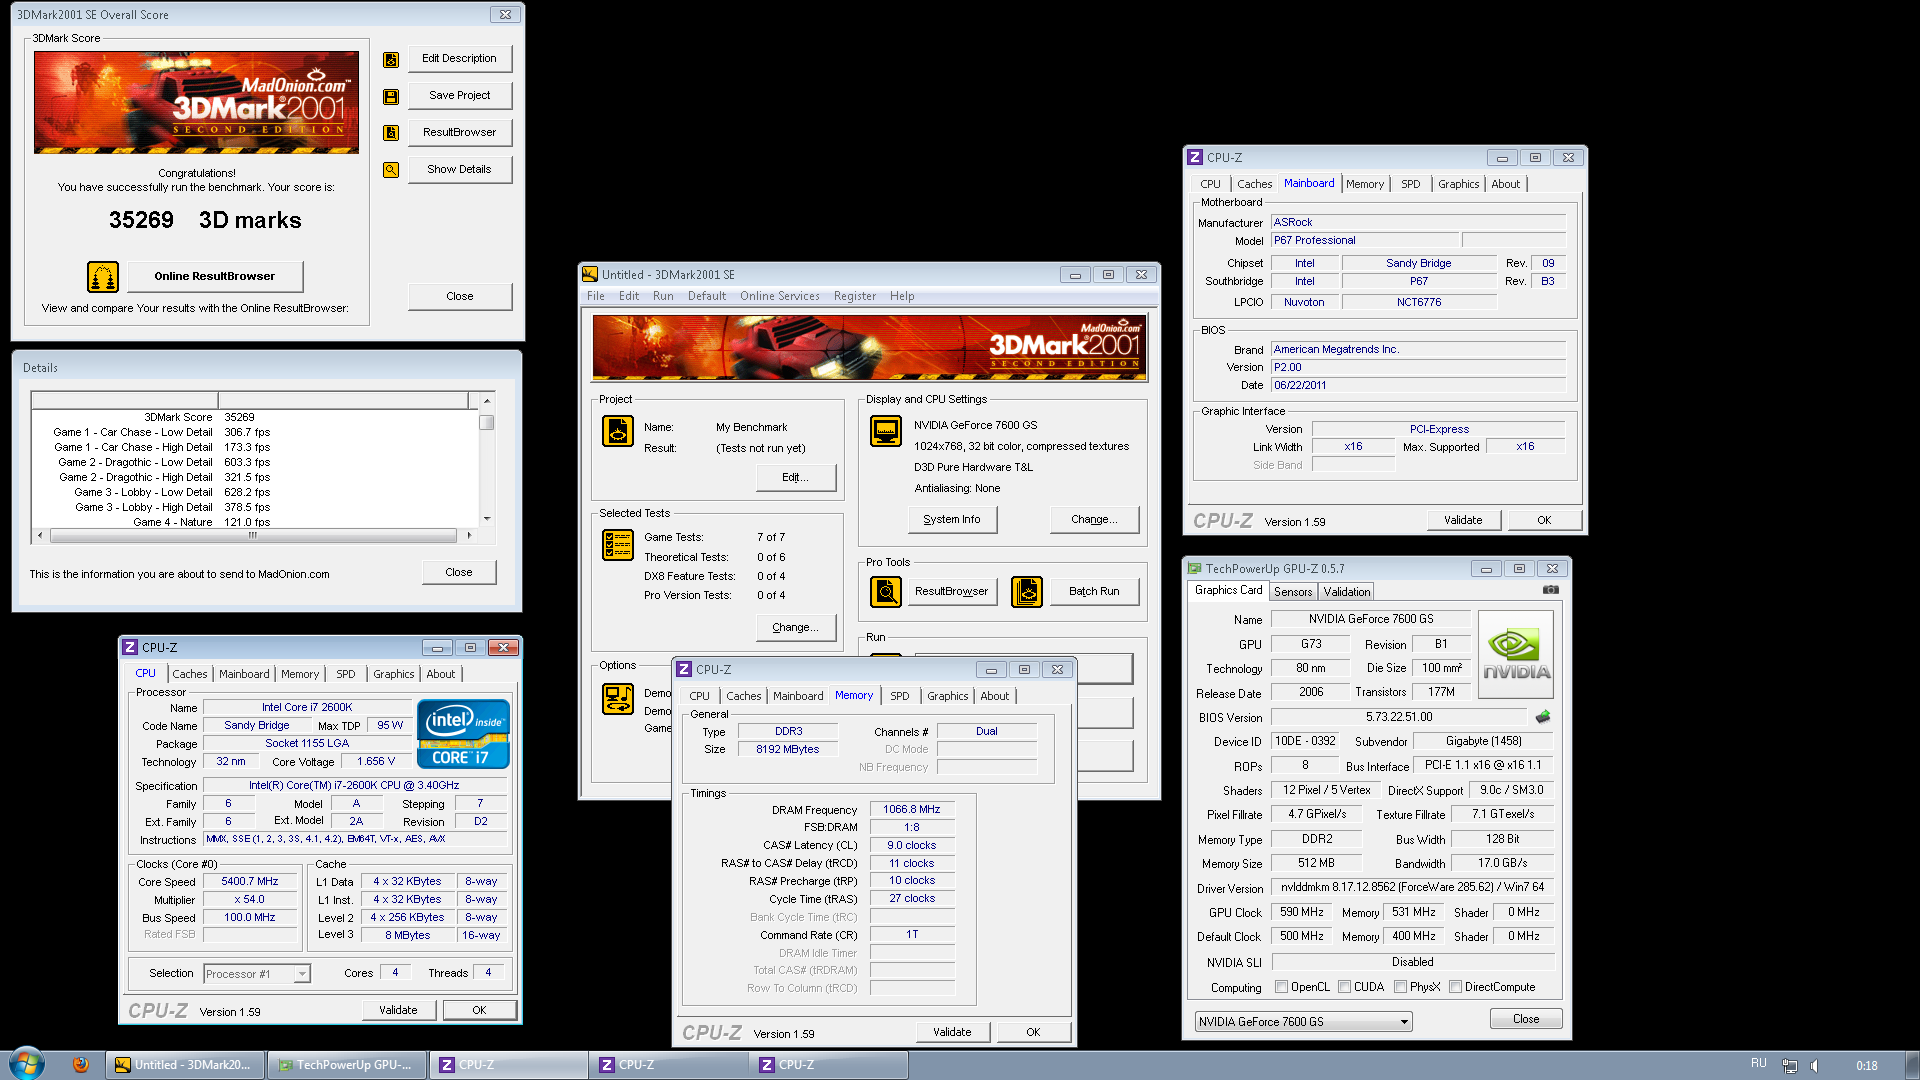
Task: Enable the DirectCompute checkbox
Action: coord(1455,987)
